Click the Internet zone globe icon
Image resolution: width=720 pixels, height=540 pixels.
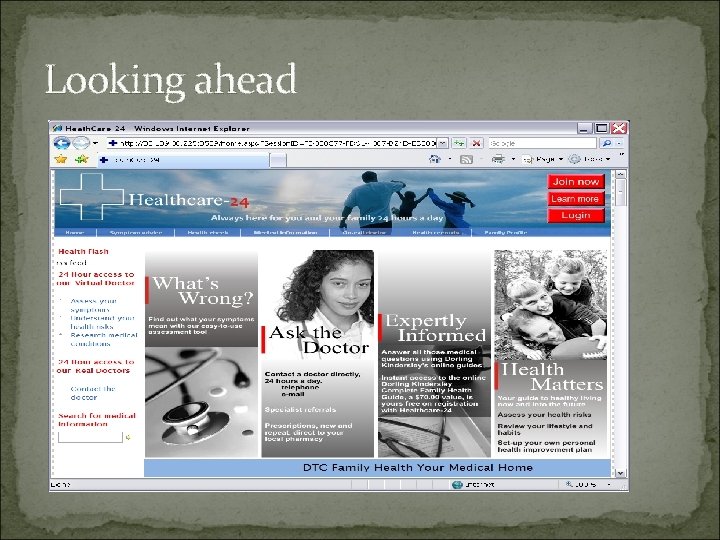tap(457, 484)
